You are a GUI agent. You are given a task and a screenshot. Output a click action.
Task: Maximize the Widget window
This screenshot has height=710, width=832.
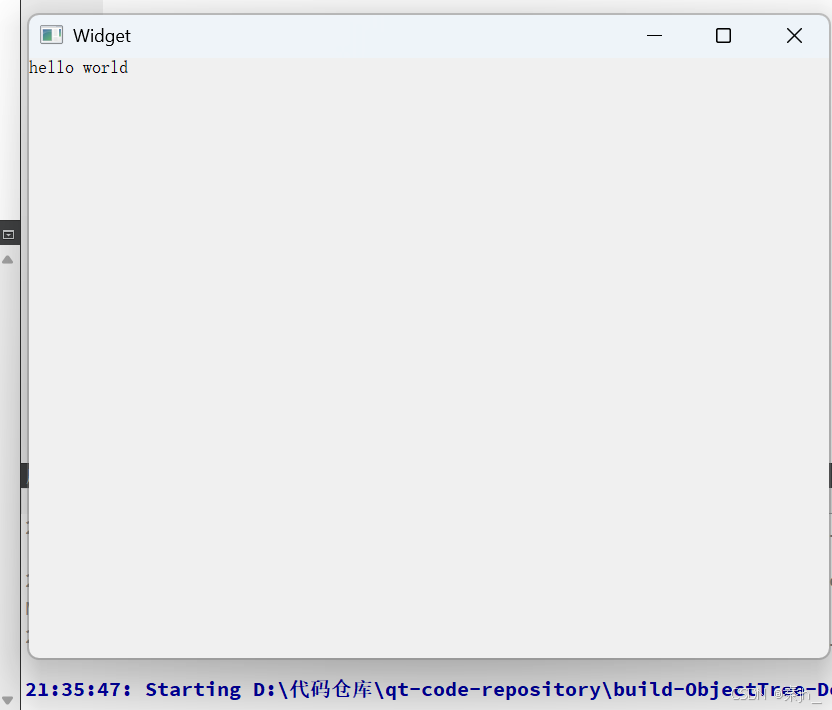(723, 36)
